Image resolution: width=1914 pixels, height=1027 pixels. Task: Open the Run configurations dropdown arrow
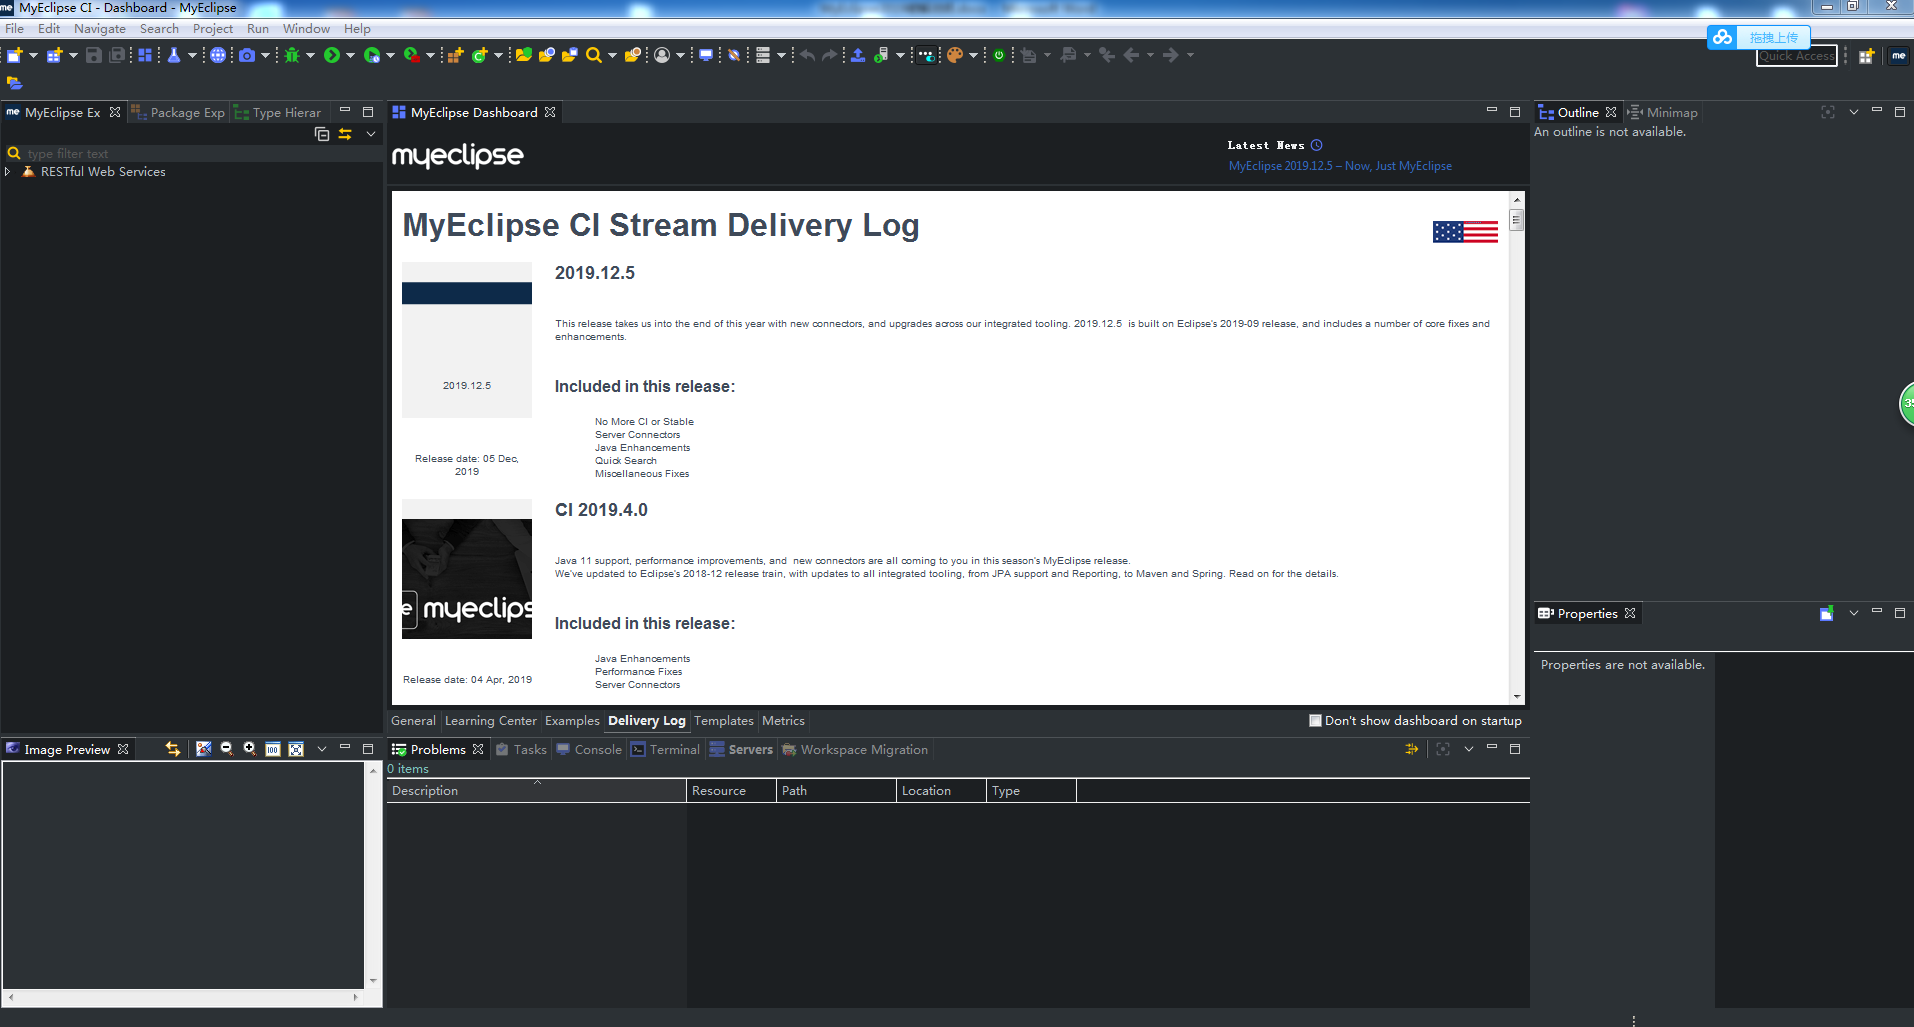(x=352, y=55)
